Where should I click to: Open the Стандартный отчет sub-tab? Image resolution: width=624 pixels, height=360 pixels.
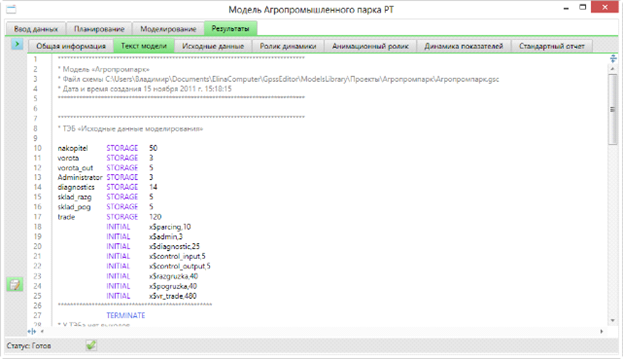tap(552, 46)
